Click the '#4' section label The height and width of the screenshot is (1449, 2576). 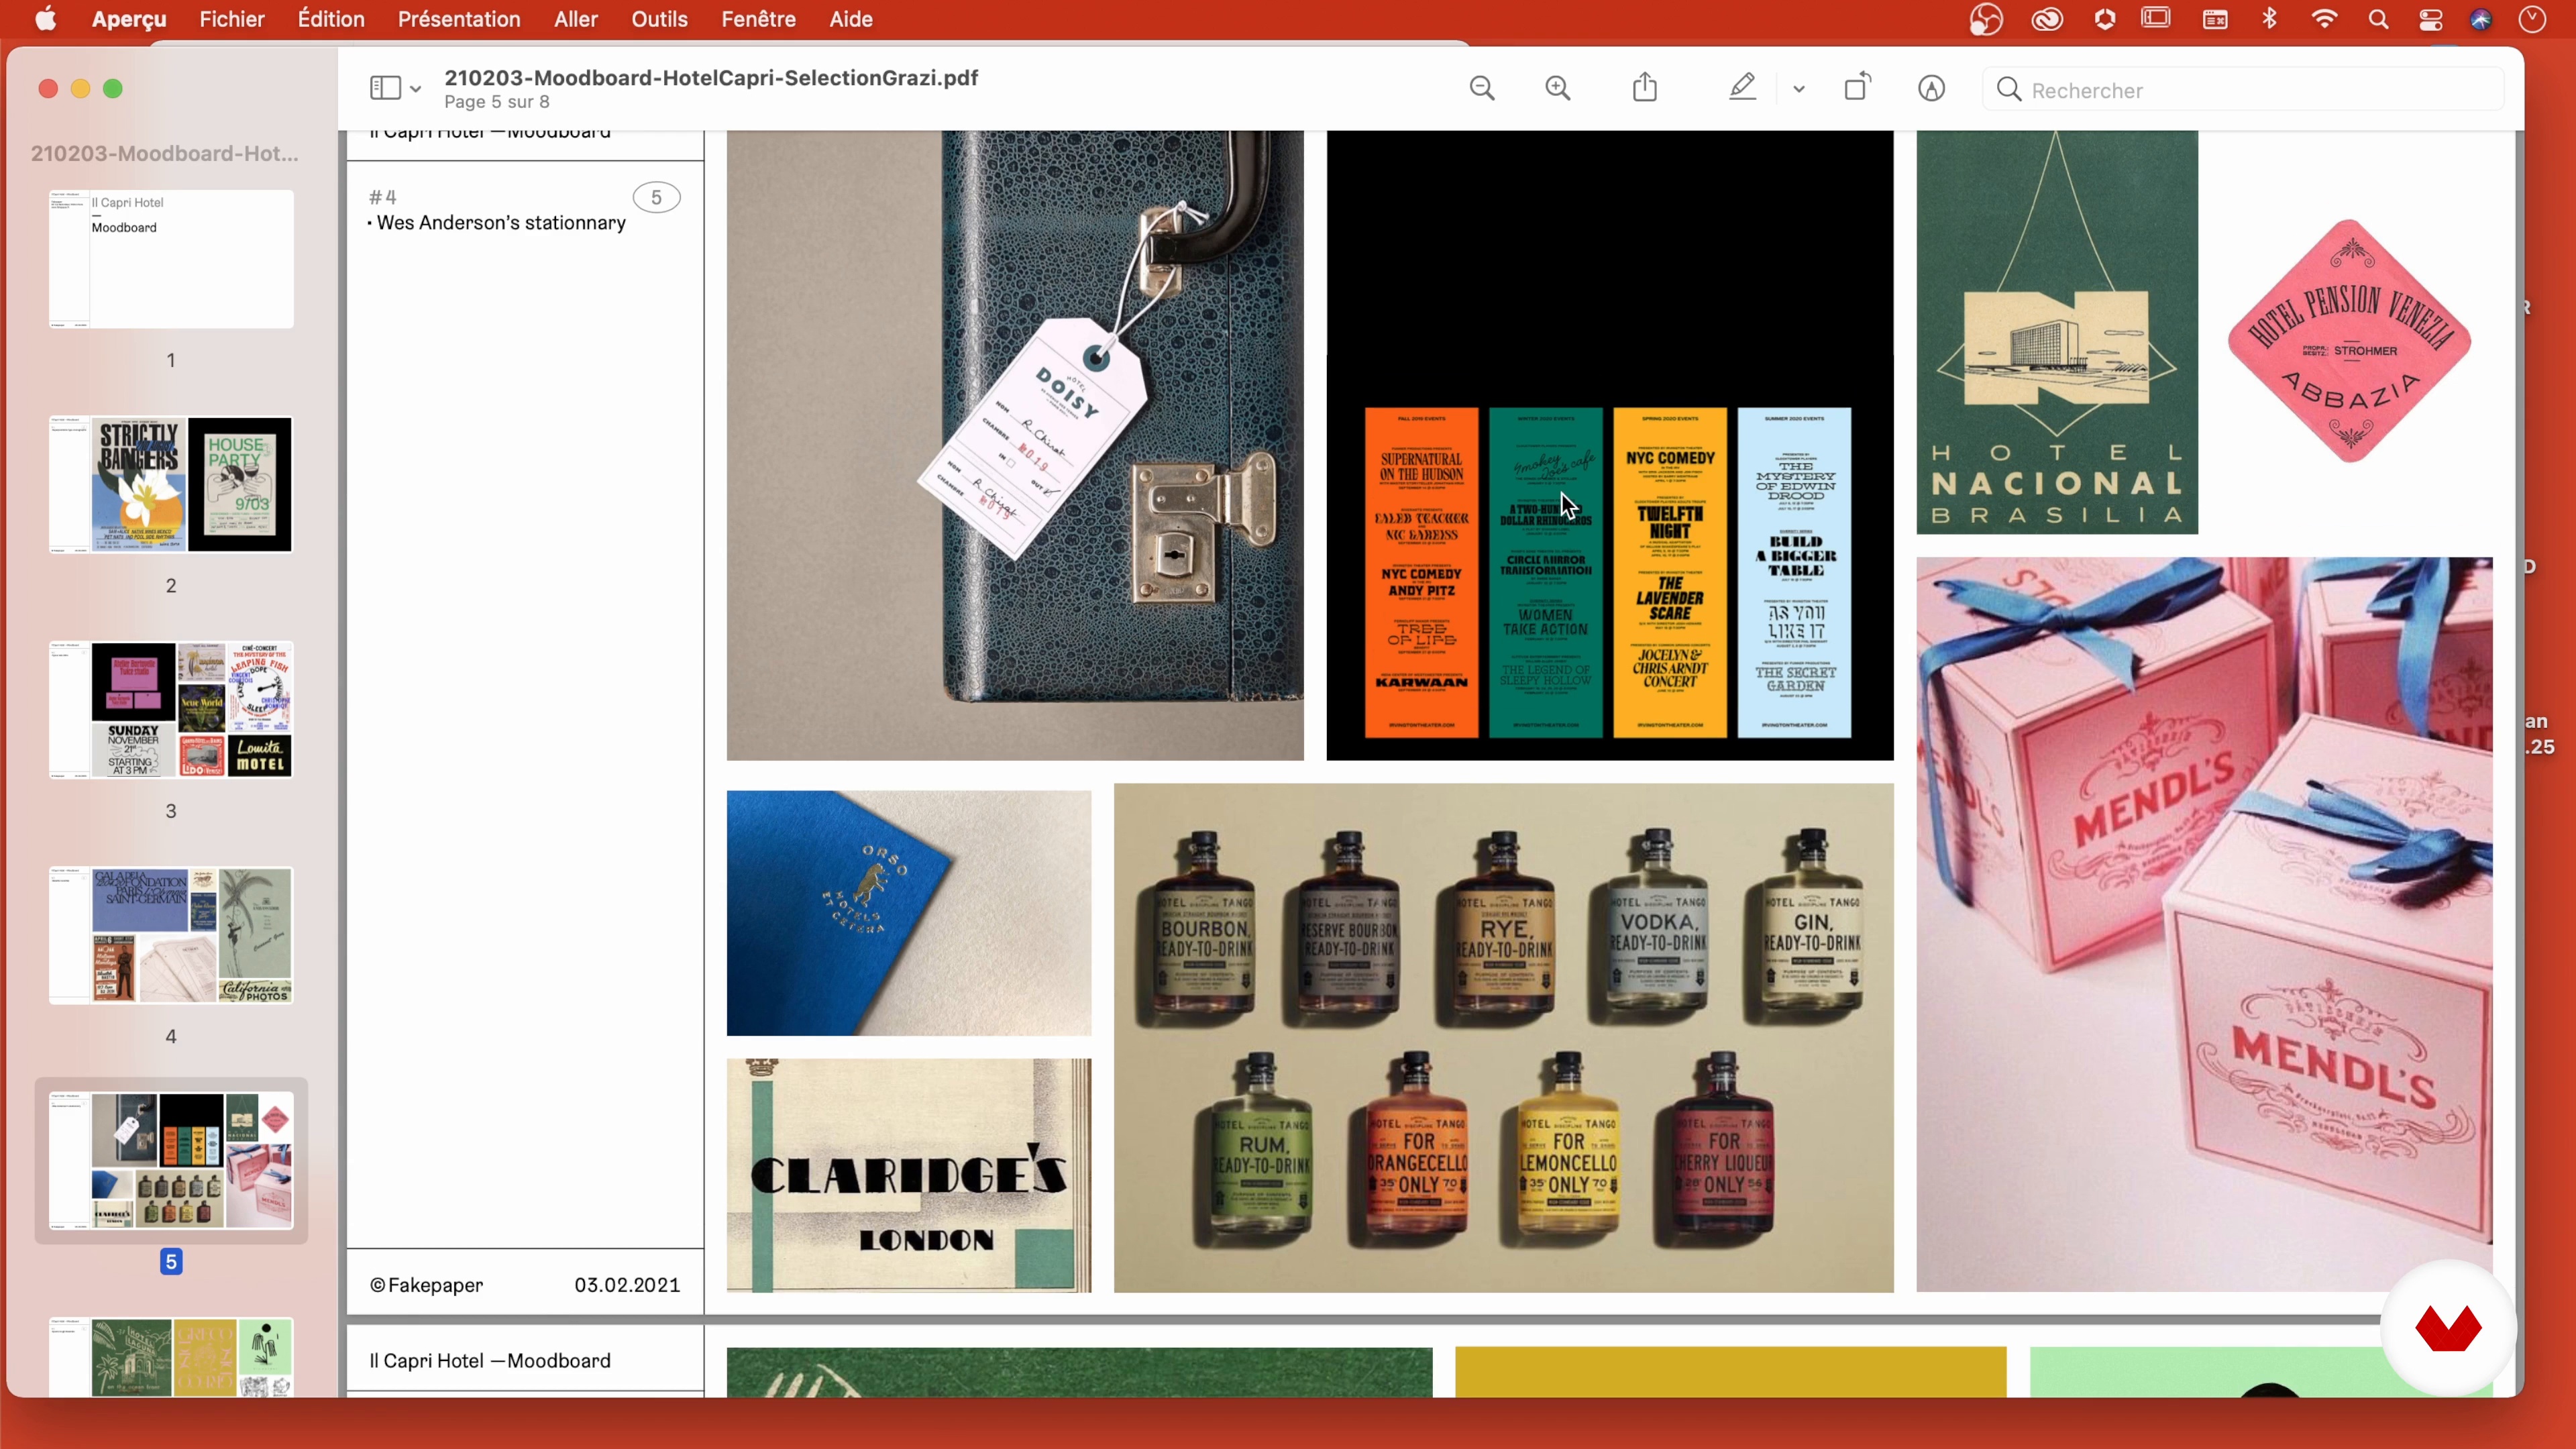tap(382, 197)
